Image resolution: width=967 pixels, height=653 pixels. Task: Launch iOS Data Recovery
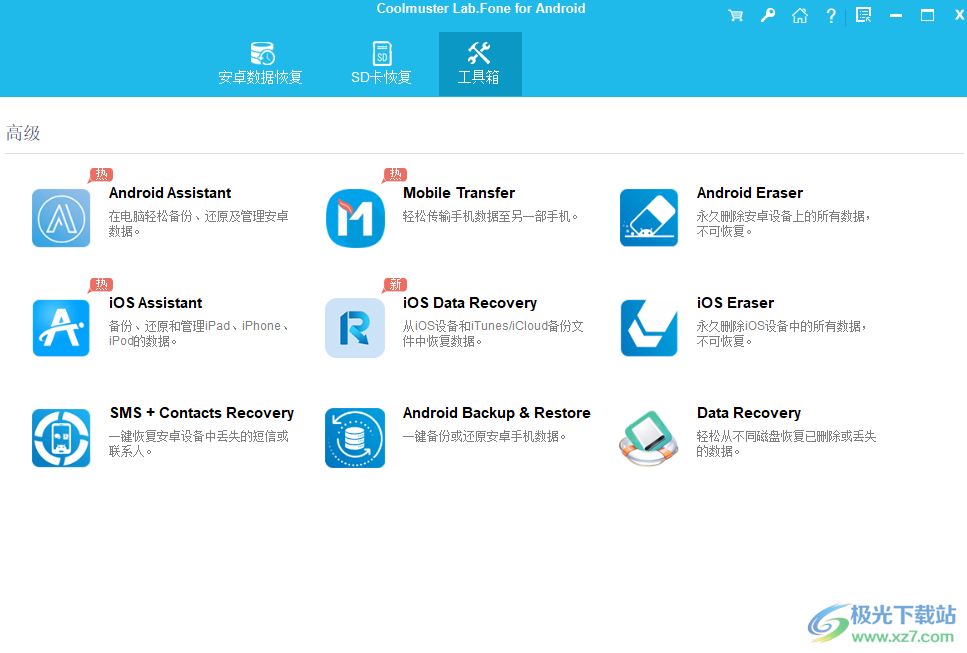pyautogui.click(x=355, y=327)
